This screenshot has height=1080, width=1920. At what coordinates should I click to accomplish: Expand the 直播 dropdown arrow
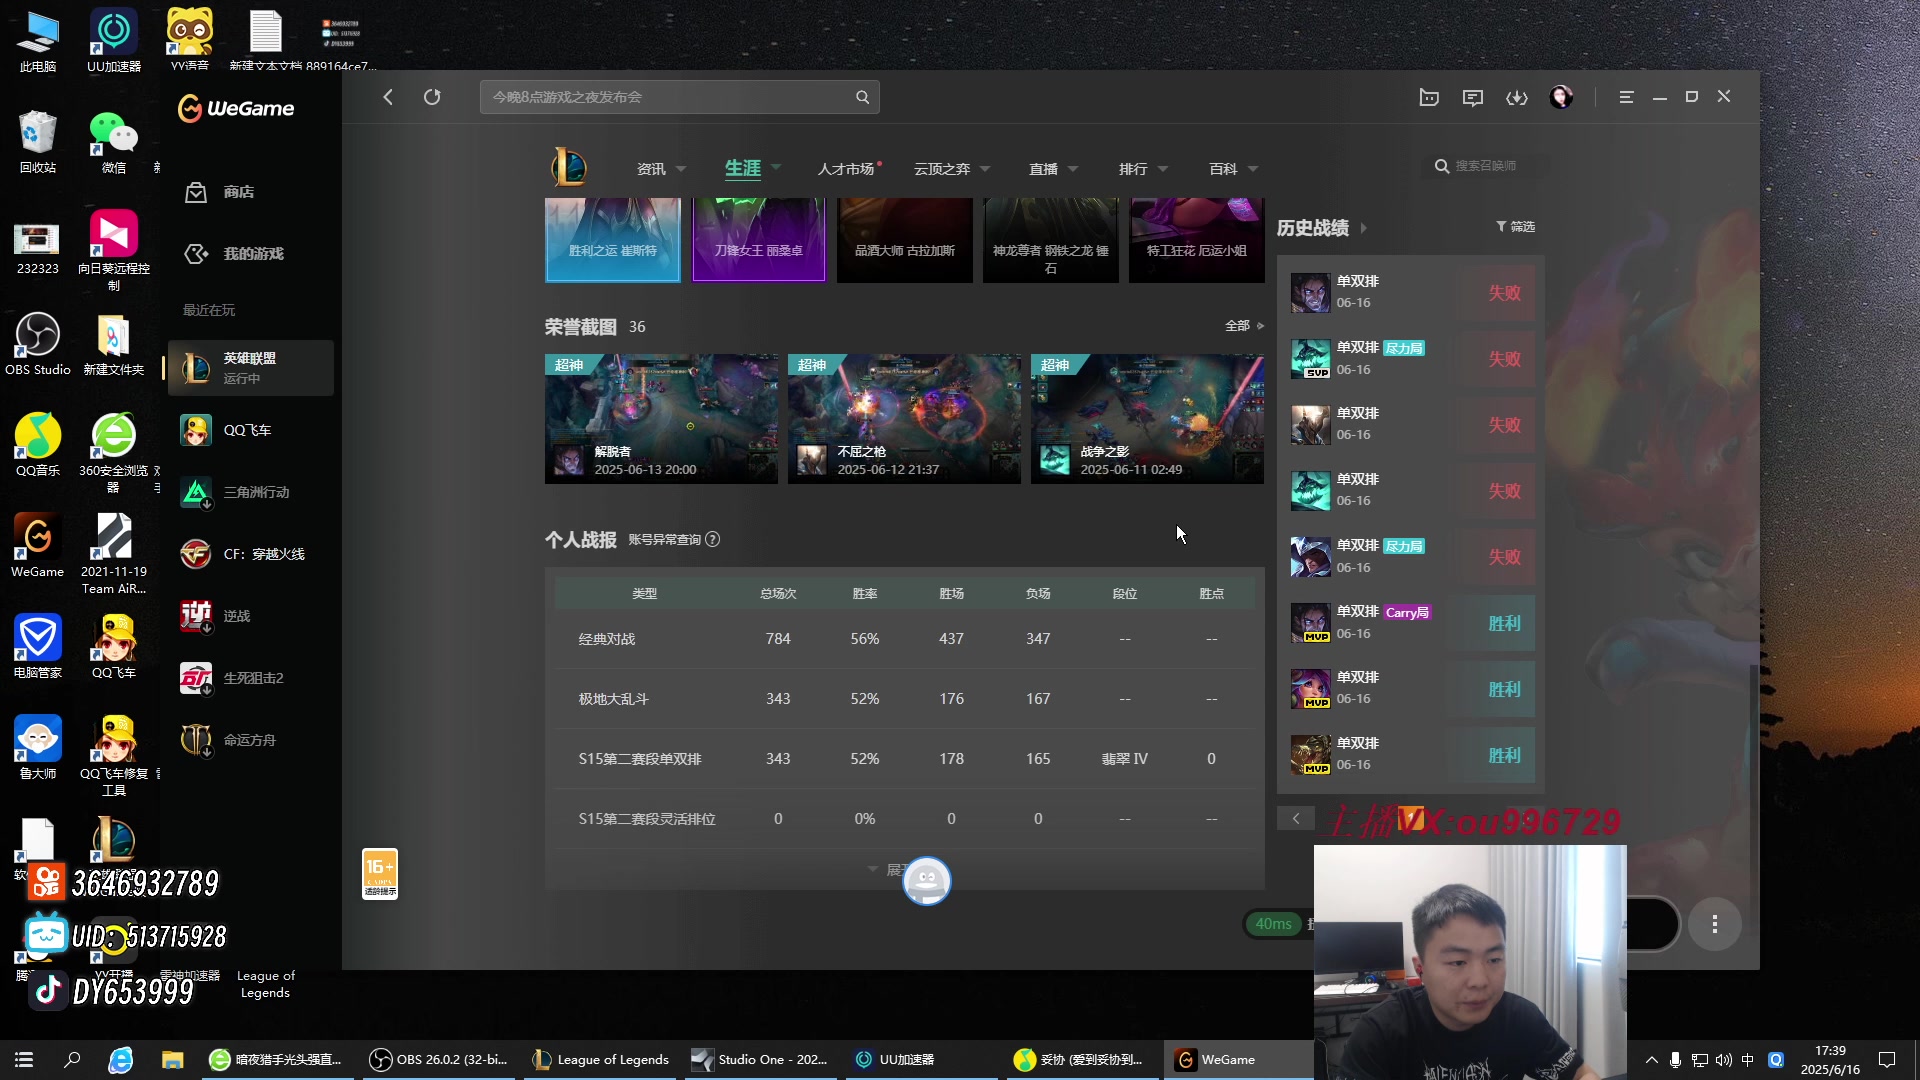click(1073, 169)
